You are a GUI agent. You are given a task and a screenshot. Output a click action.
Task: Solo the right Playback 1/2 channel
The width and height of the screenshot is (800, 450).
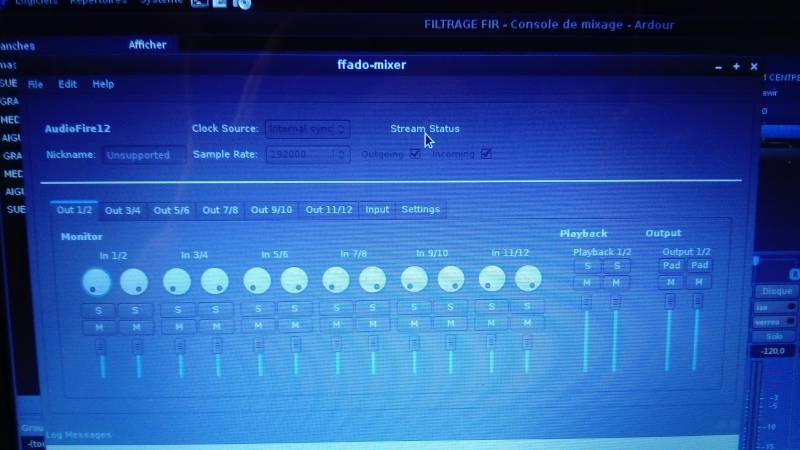(617, 266)
